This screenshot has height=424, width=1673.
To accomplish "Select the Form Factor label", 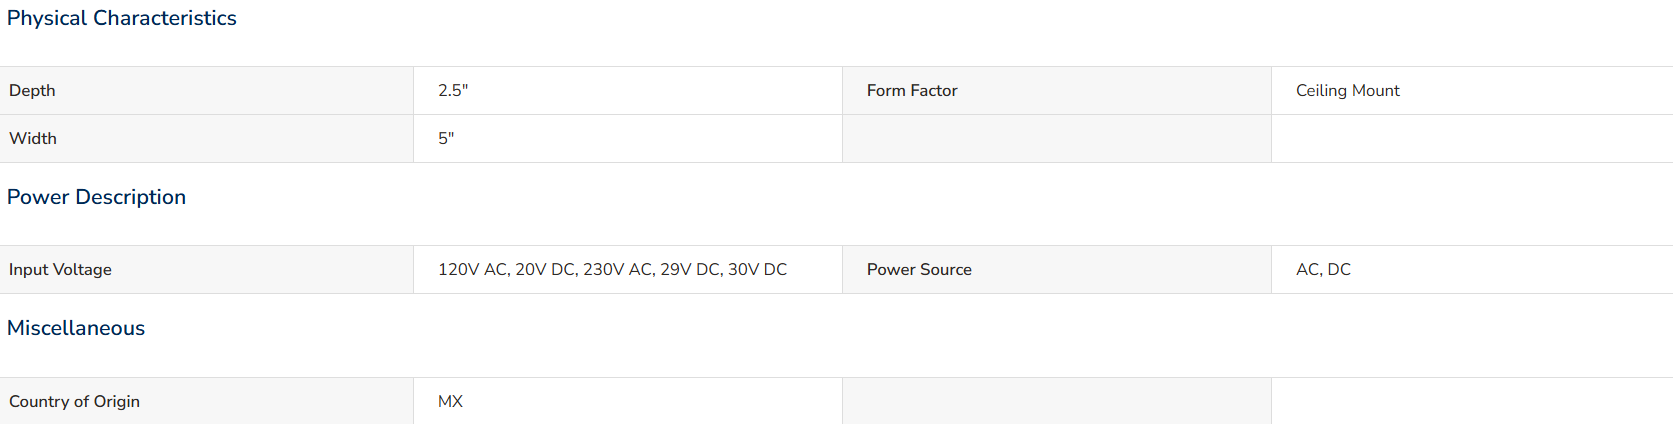I will pos(912,90).
